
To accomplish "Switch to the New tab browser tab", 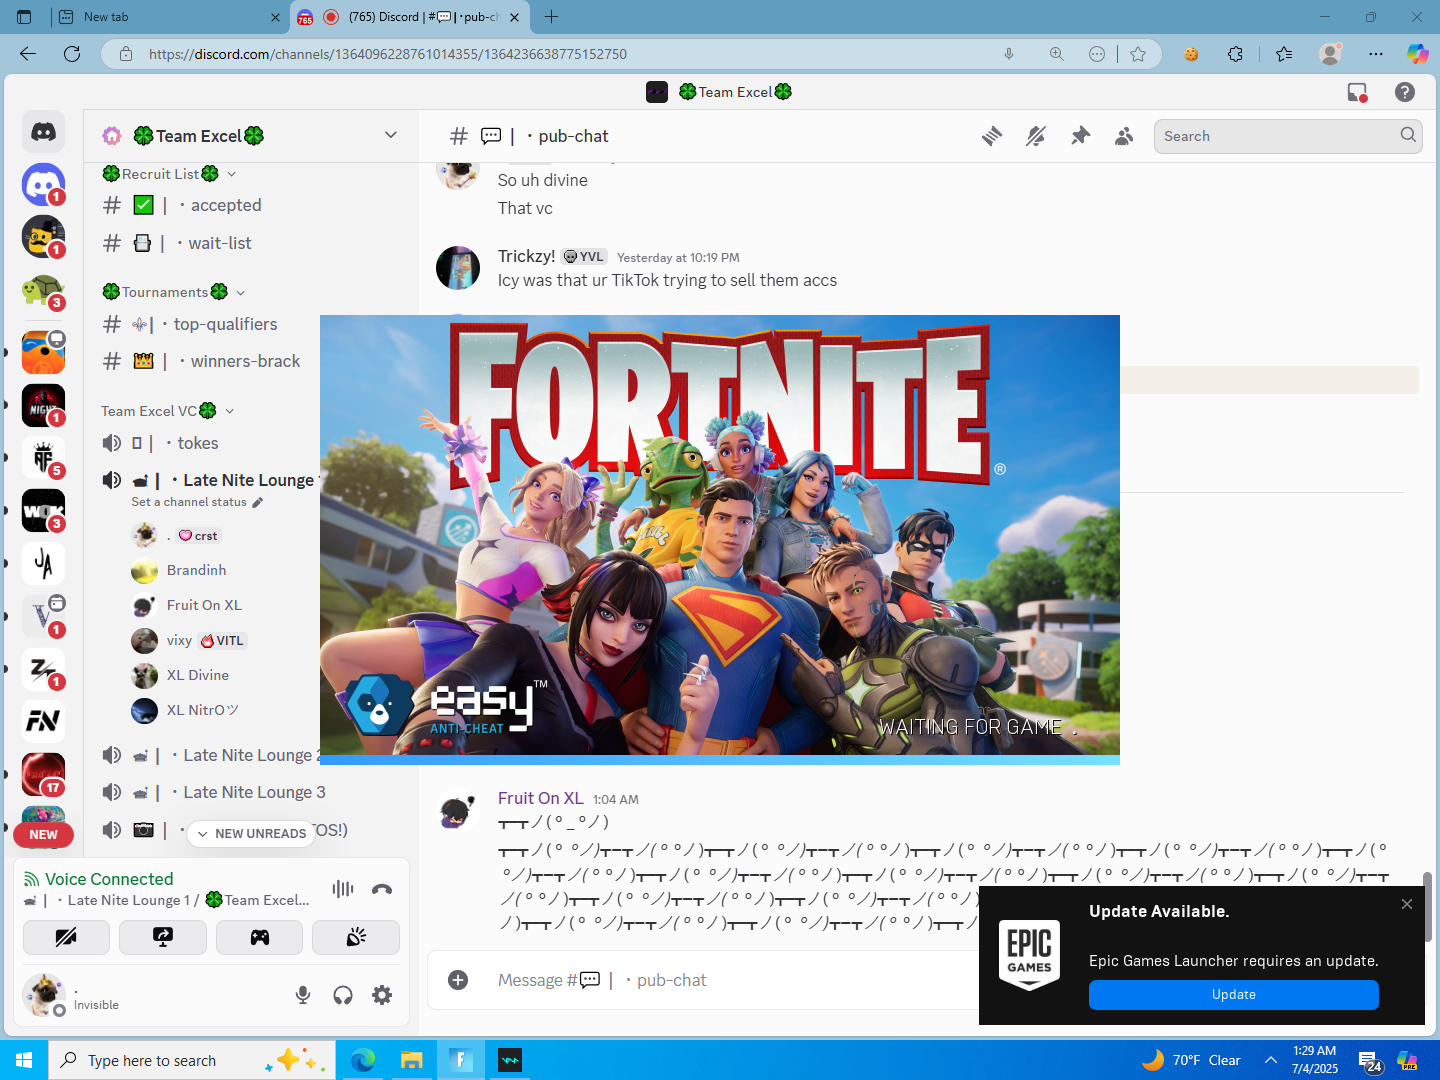I will [x=167, y=17].
